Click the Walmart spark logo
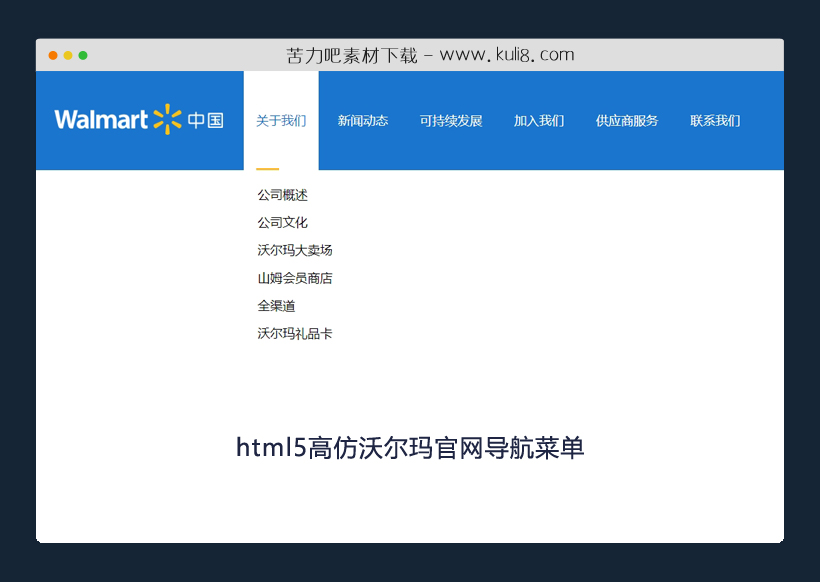 (168, 118)
